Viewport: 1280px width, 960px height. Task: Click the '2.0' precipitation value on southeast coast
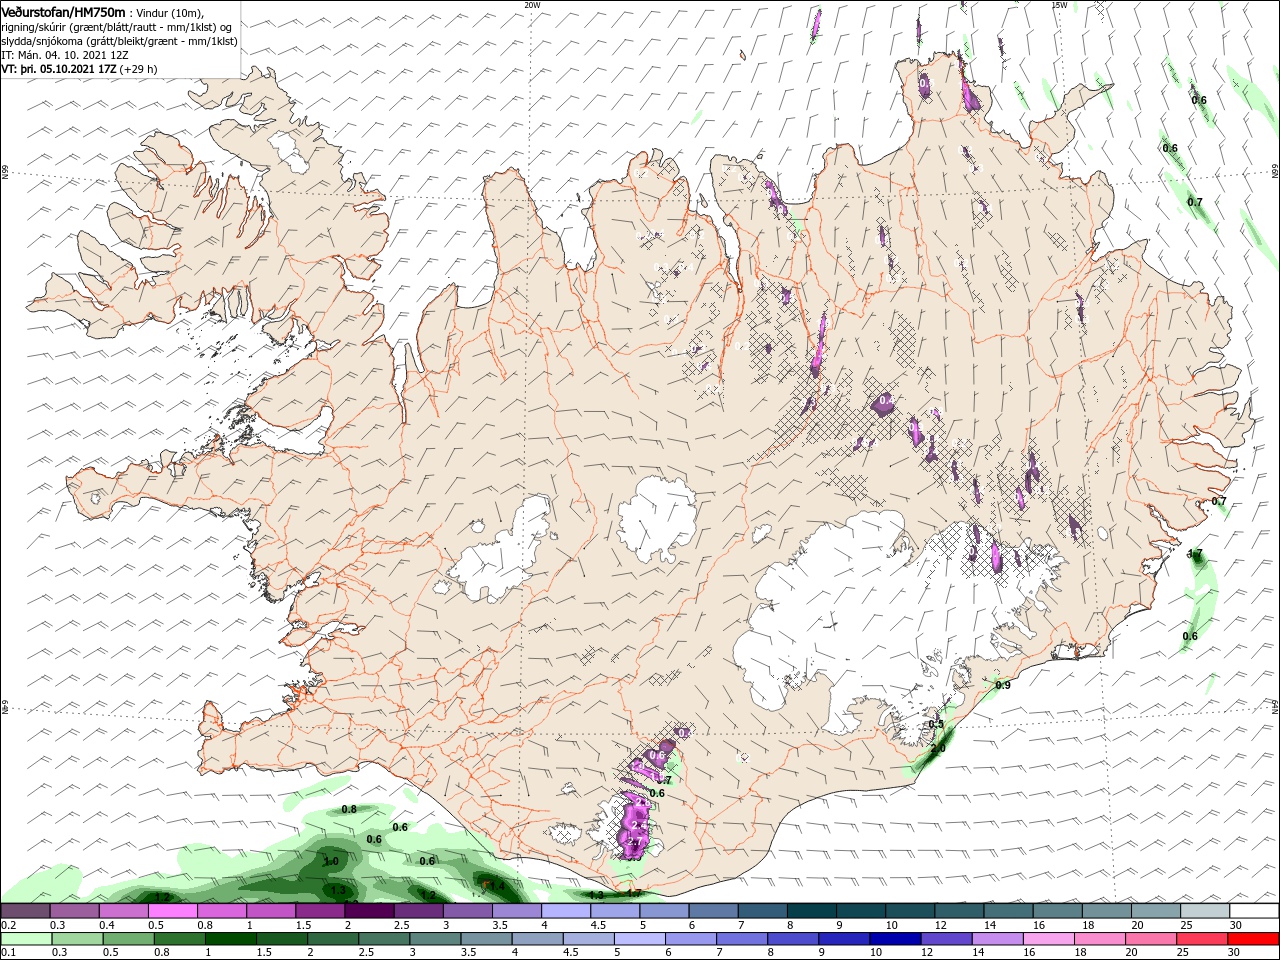938,748
